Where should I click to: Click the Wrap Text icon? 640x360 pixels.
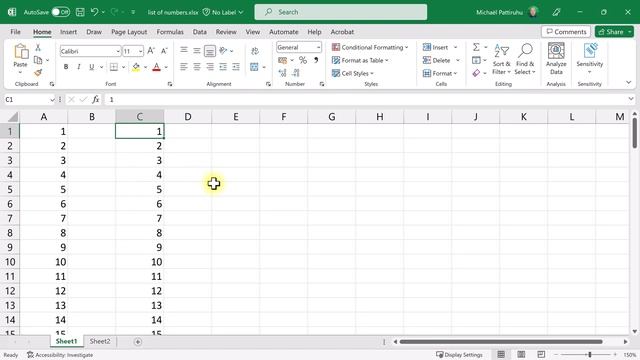[x=255, y=51]
